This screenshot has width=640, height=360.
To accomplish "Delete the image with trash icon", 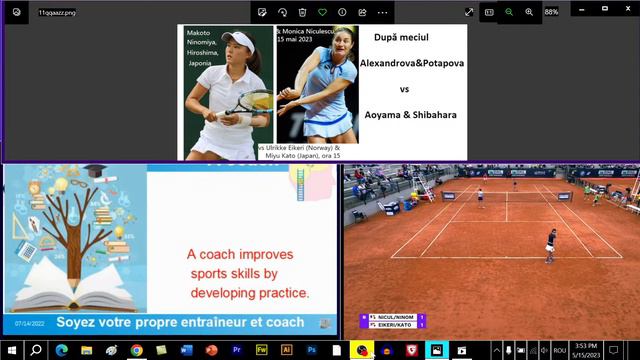I will click(302, 13).
